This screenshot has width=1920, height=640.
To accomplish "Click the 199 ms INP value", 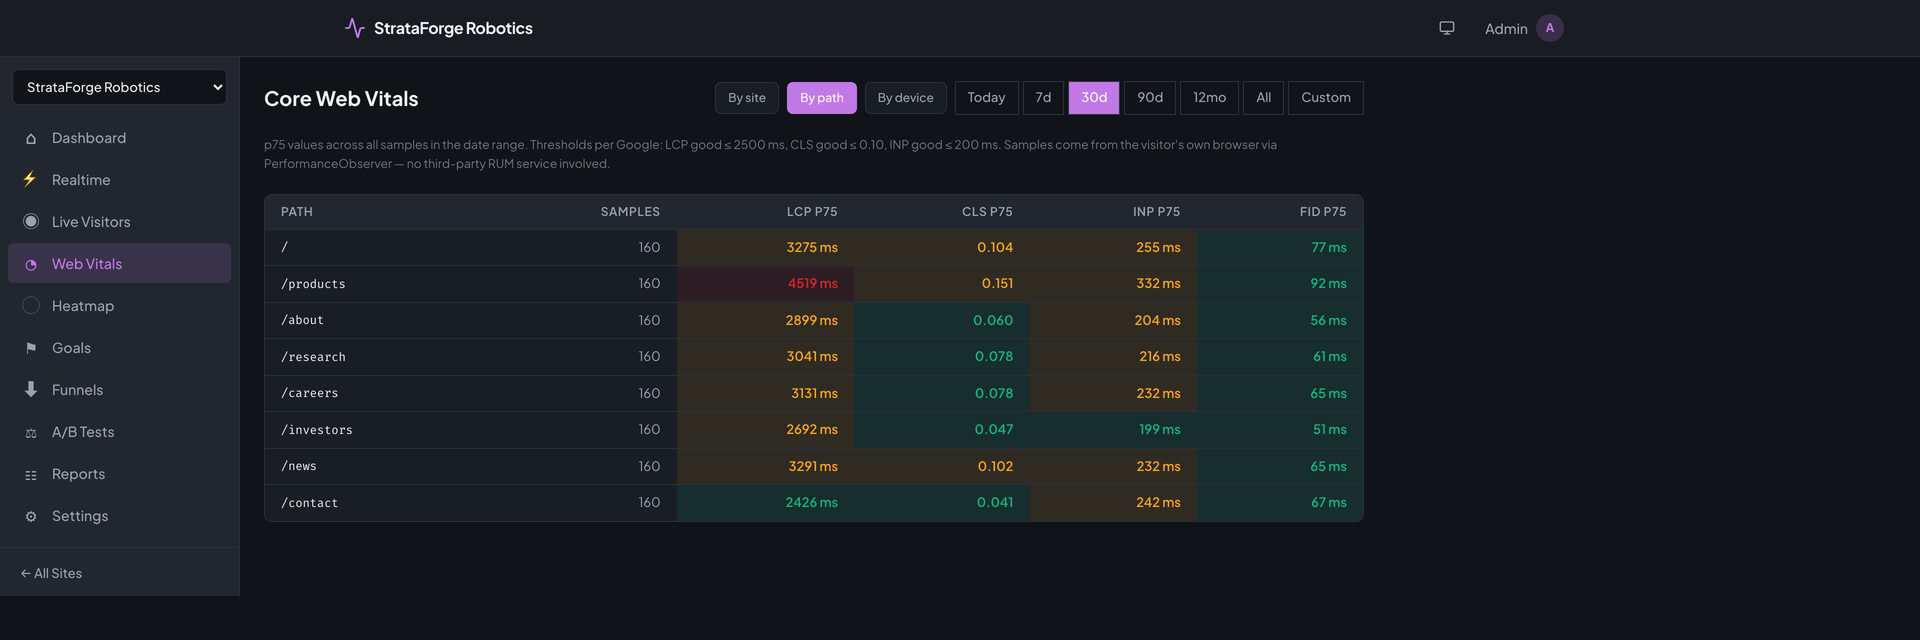I will (x=1160, y=430).
